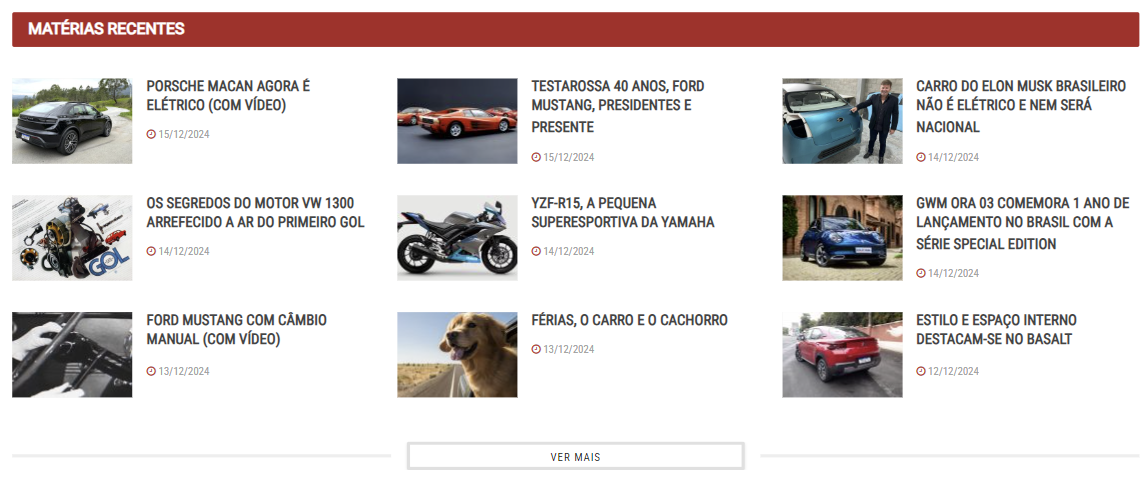The width and height of the screenshot is (1148, 492).
Task: Open the Testarossa 40 anos article headline
Action: [618, 107]
